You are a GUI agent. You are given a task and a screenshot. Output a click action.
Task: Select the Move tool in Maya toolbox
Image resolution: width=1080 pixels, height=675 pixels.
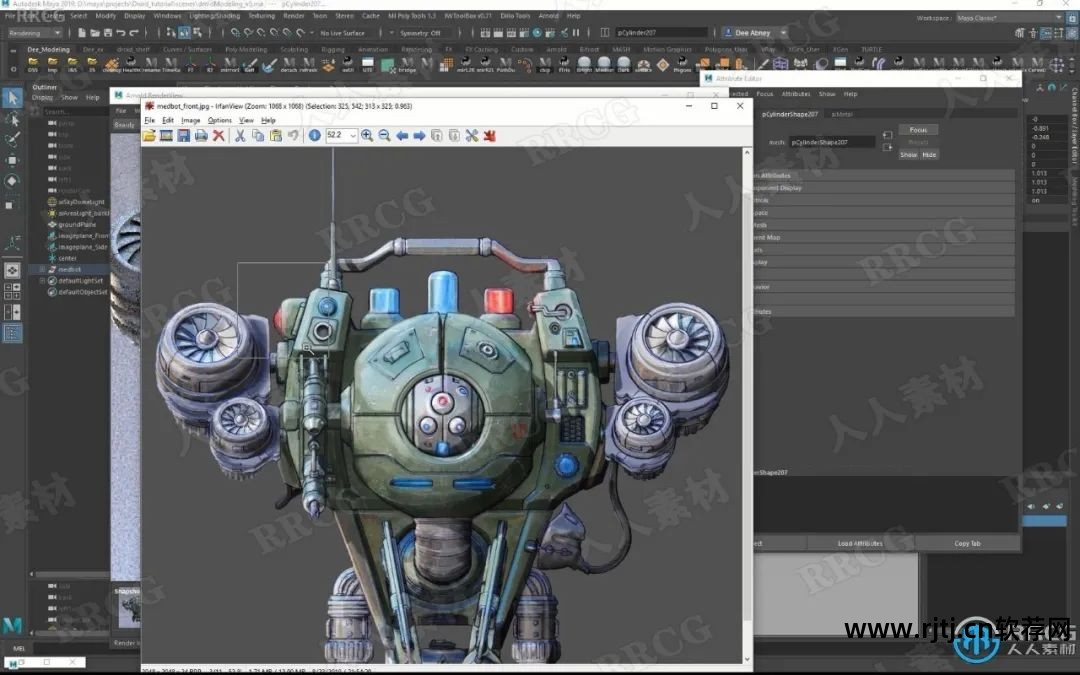click(x=12, y=160)
